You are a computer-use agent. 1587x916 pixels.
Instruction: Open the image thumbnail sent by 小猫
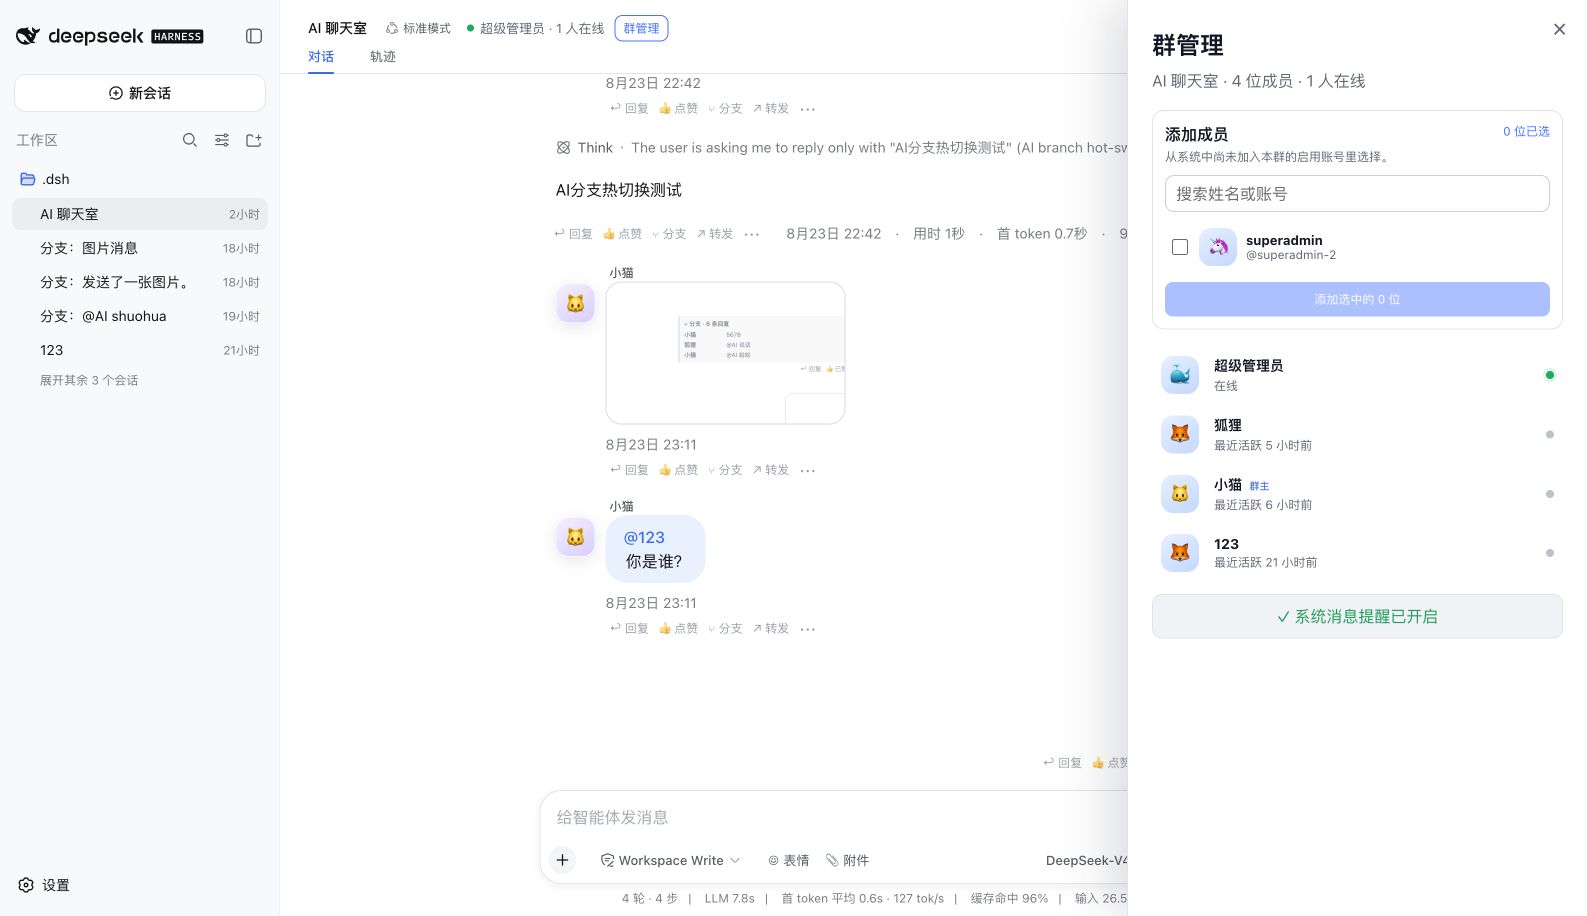725,353
